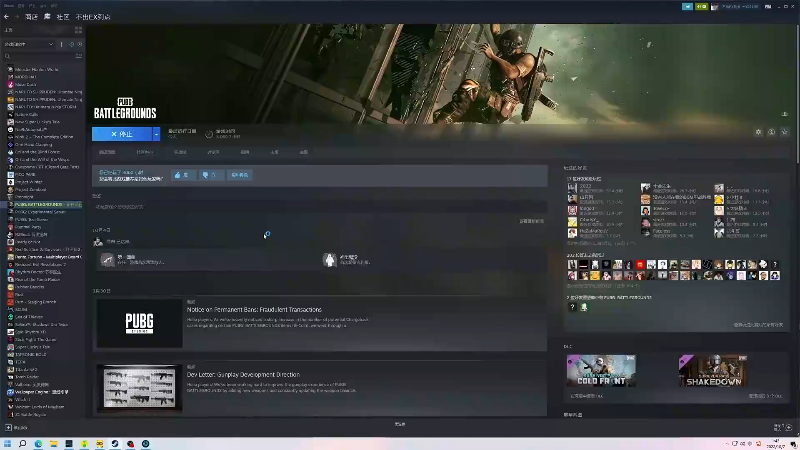The height and width of the screenshot is (450, 800).
Task: Open Windows Start menu
Action: tap(7, 444)
